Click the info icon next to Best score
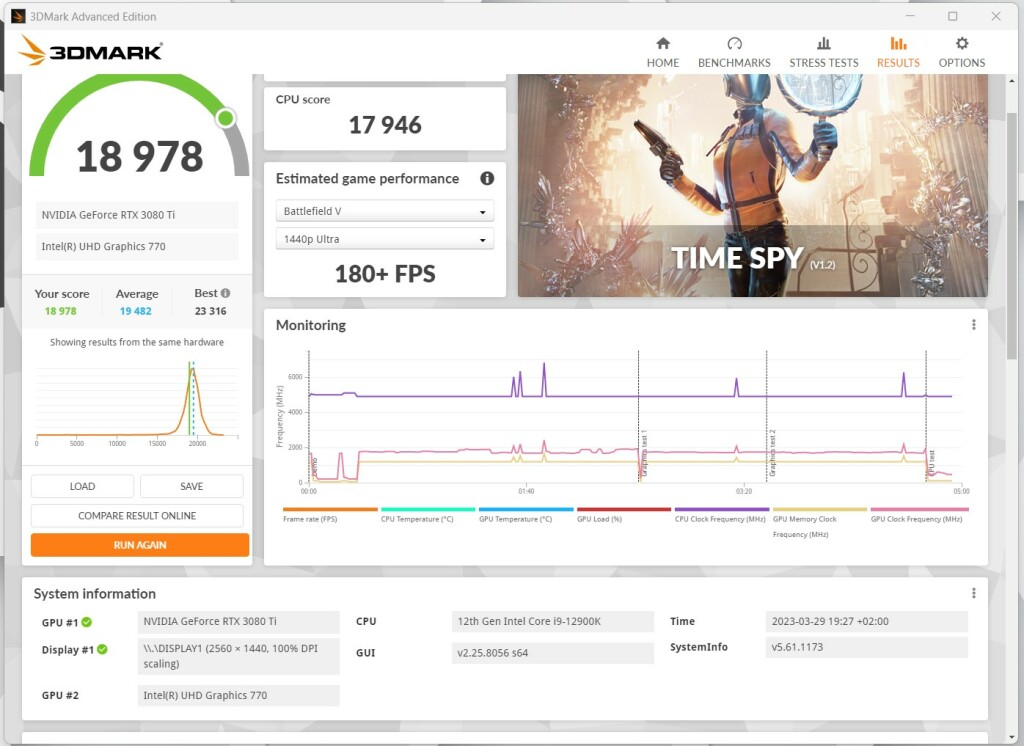The image size is (1024, 746). 226,292
